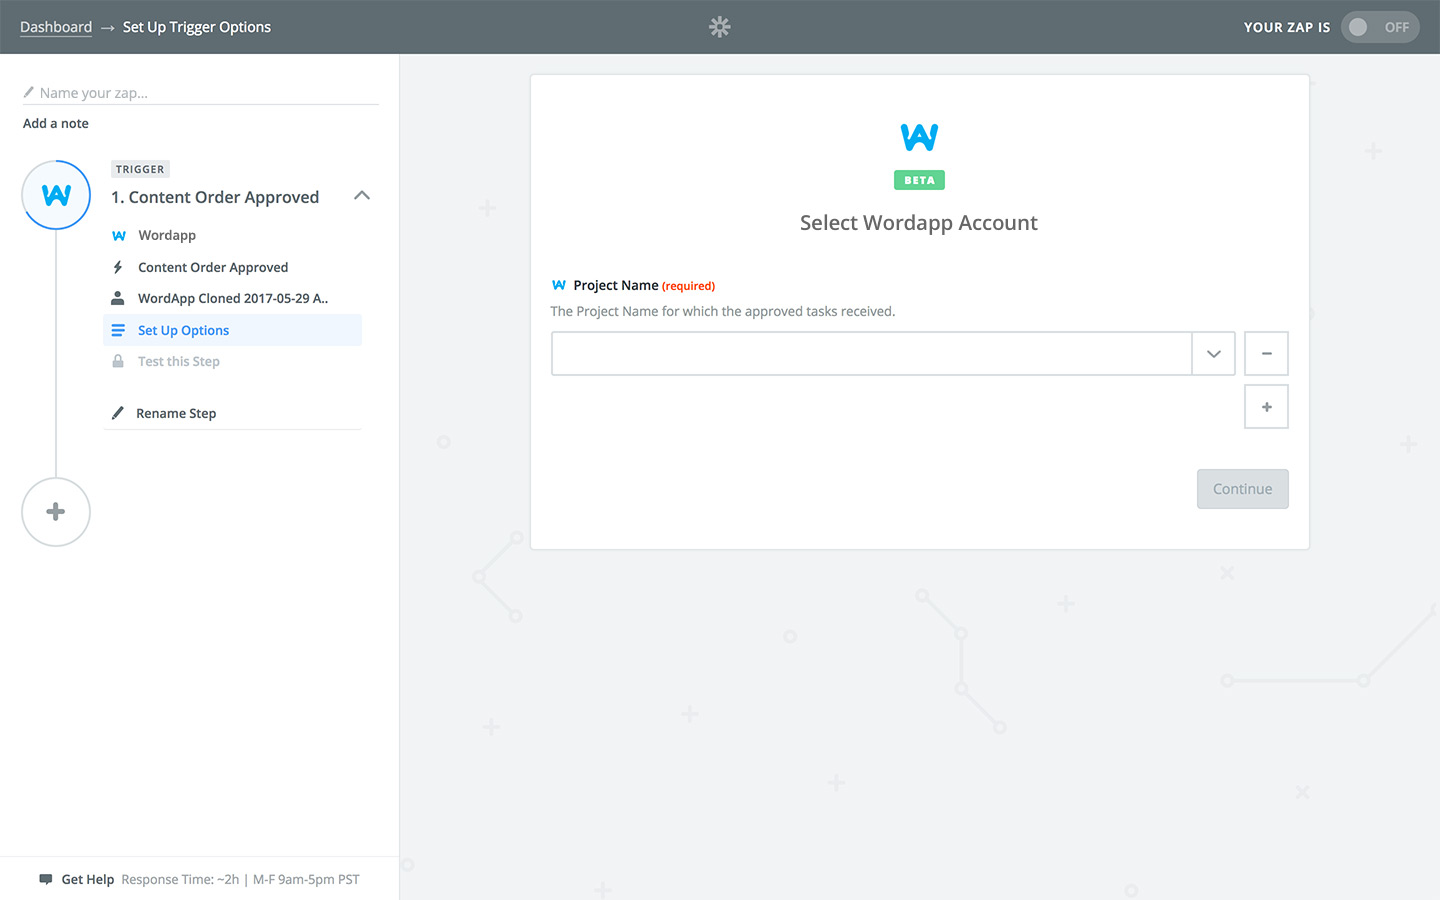The width and height of the screenshot is (1440, 900).
Task: Click the 1. Content Order Approved title
Action: click(215, 197)
